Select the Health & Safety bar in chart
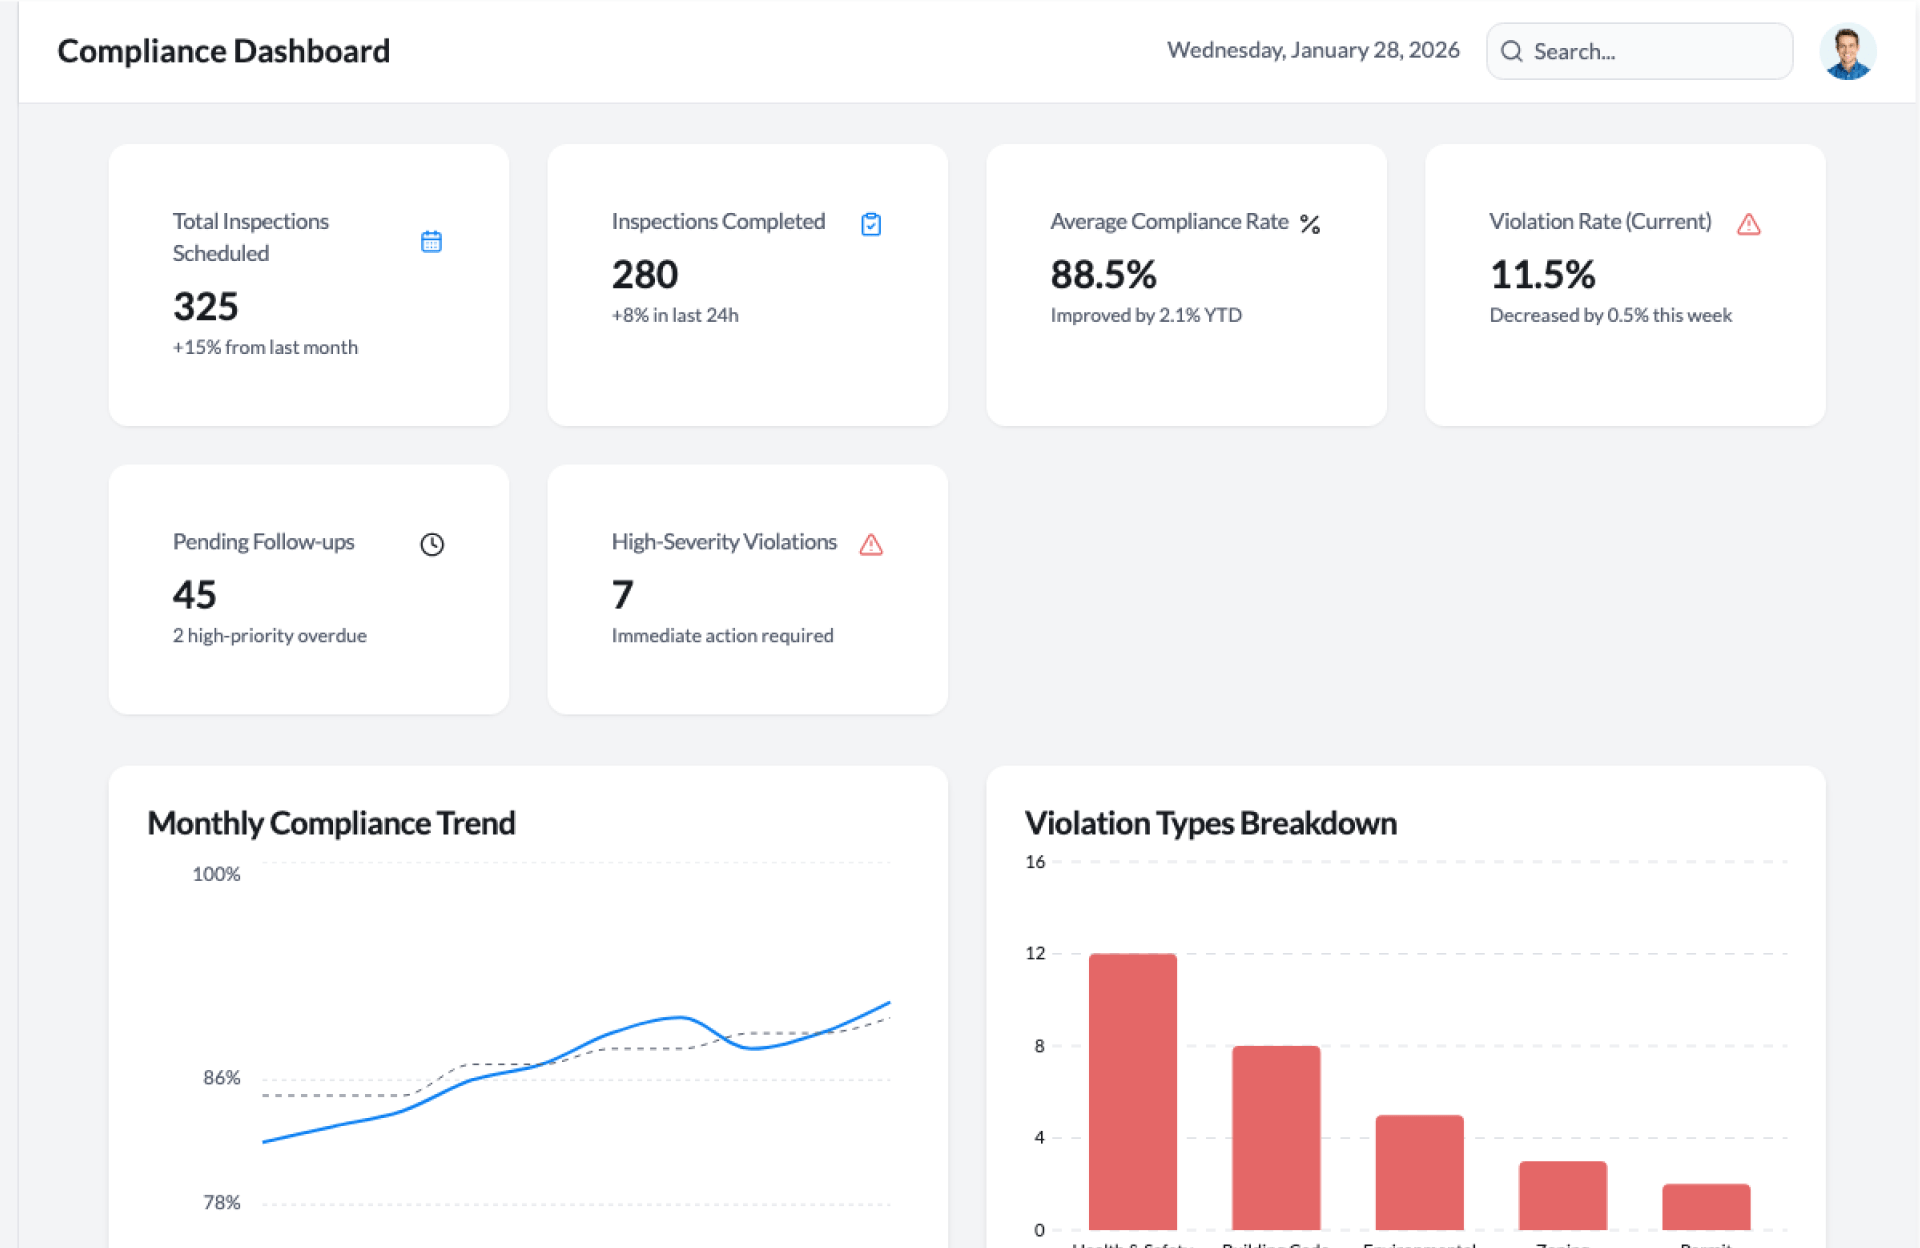1920x1248 pixels. tap(1132, 1090)
